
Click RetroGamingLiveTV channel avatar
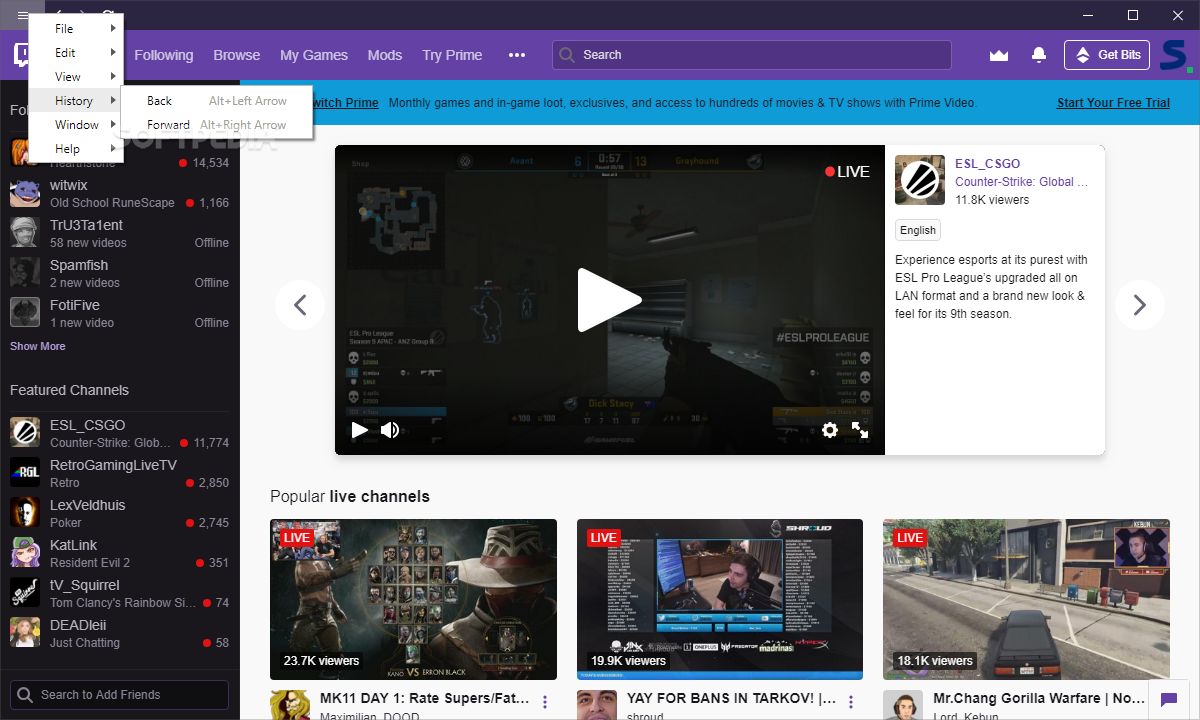click(x=25, y=473)
